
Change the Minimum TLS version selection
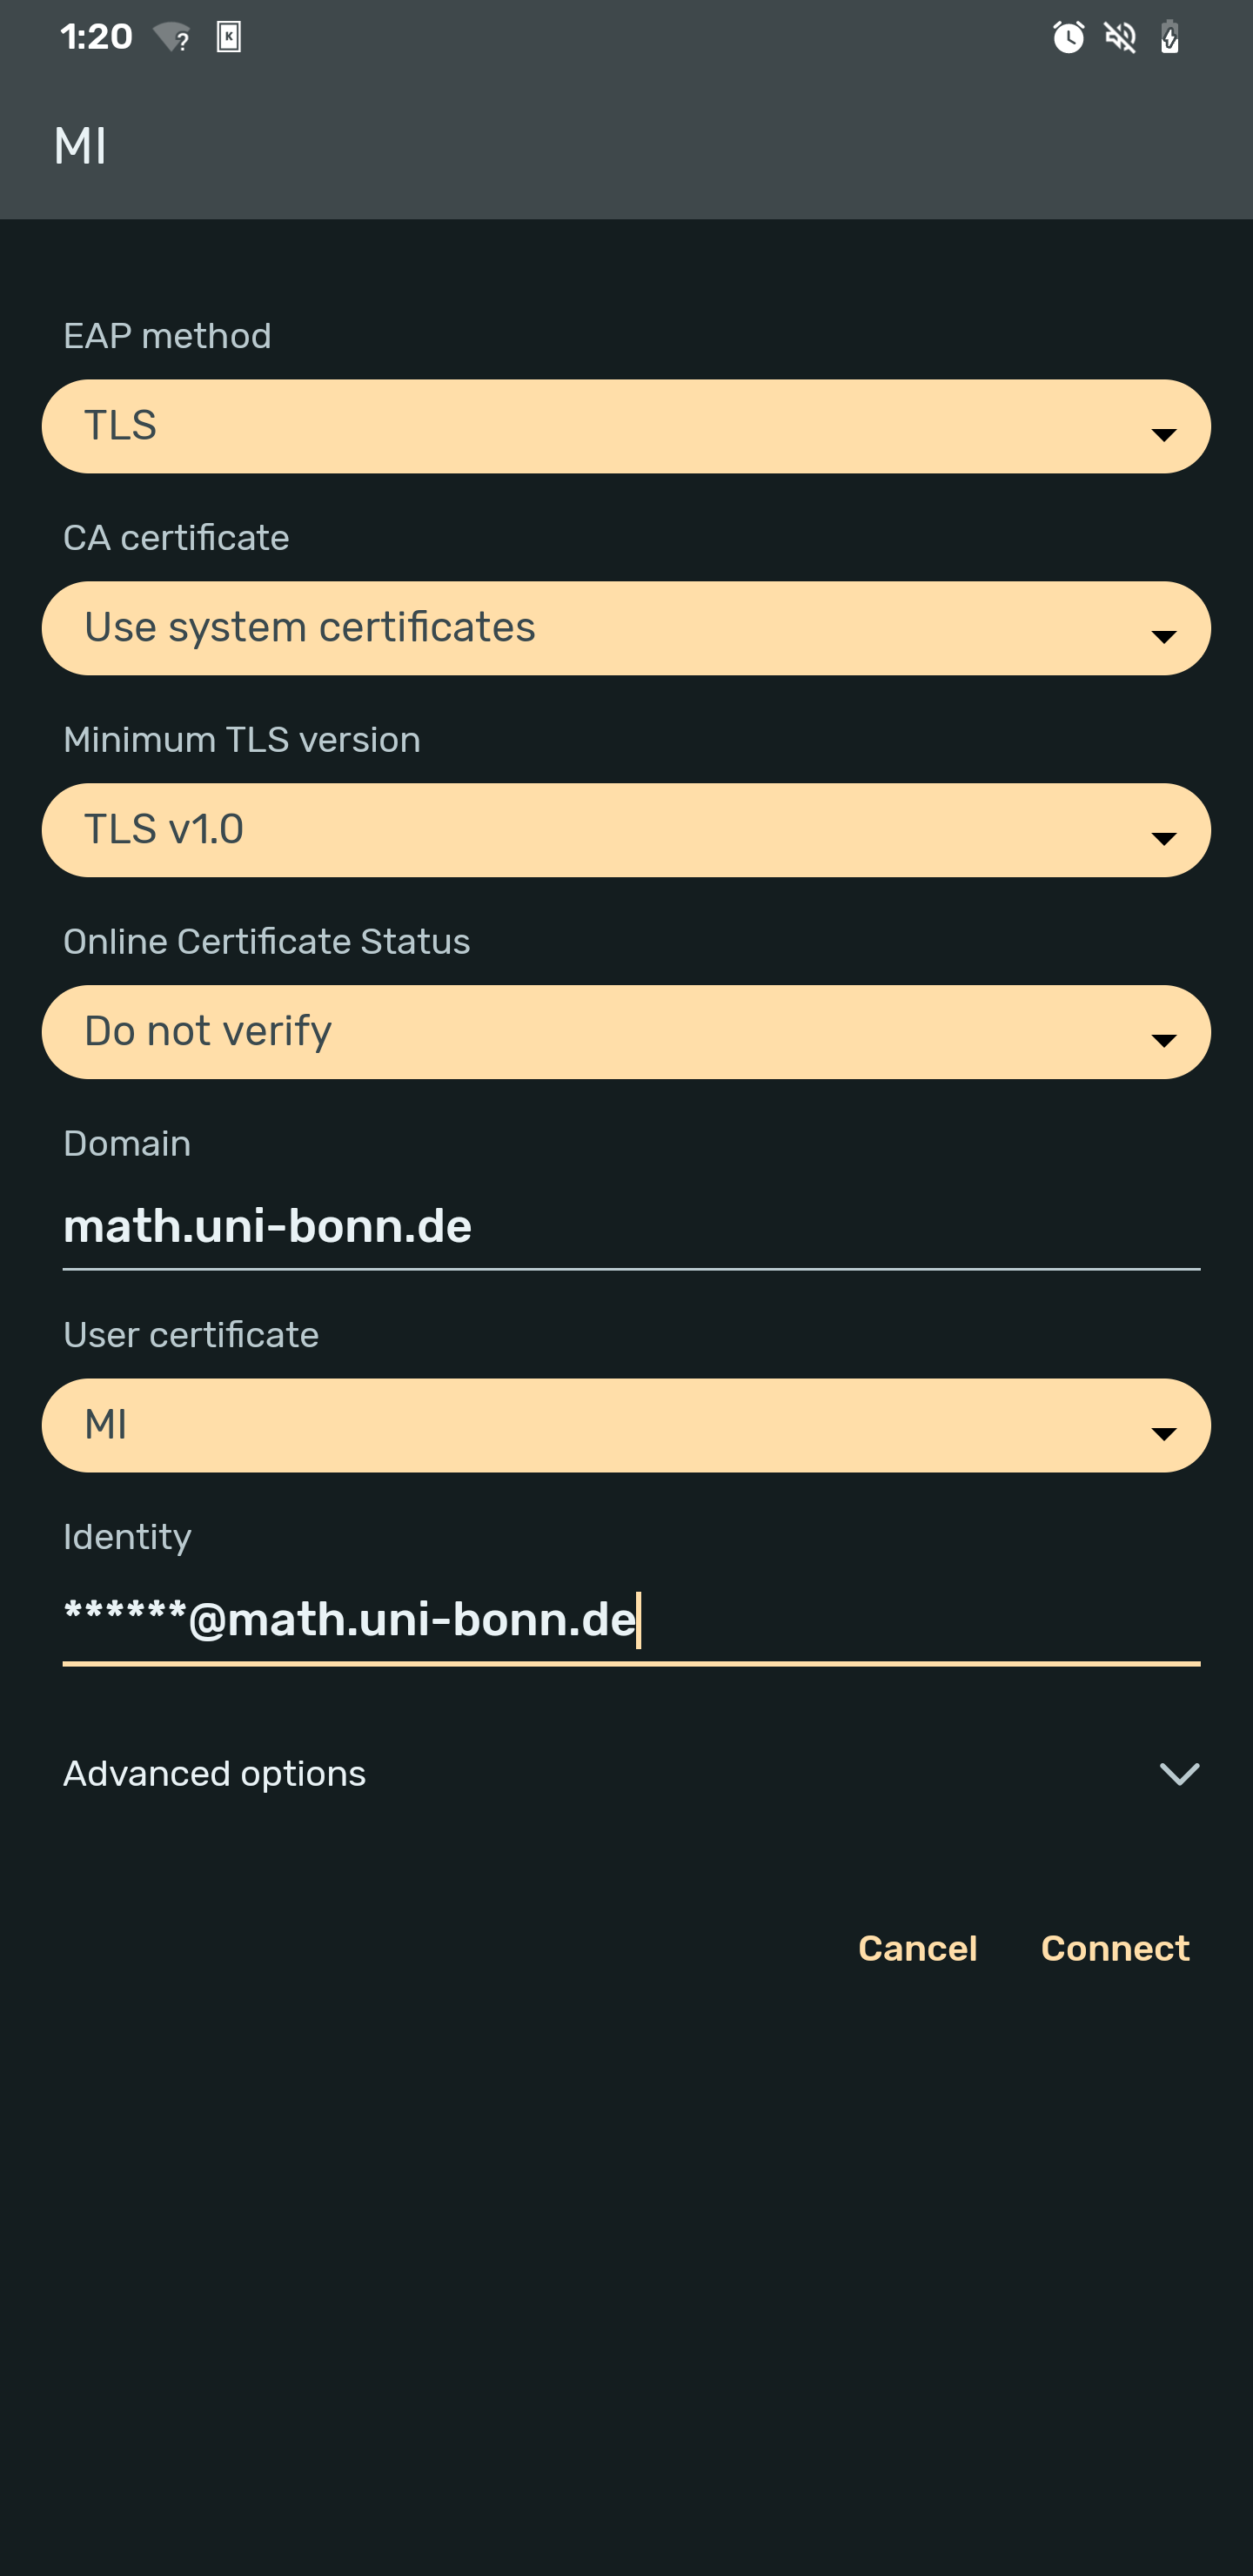[x=626, y=830]
